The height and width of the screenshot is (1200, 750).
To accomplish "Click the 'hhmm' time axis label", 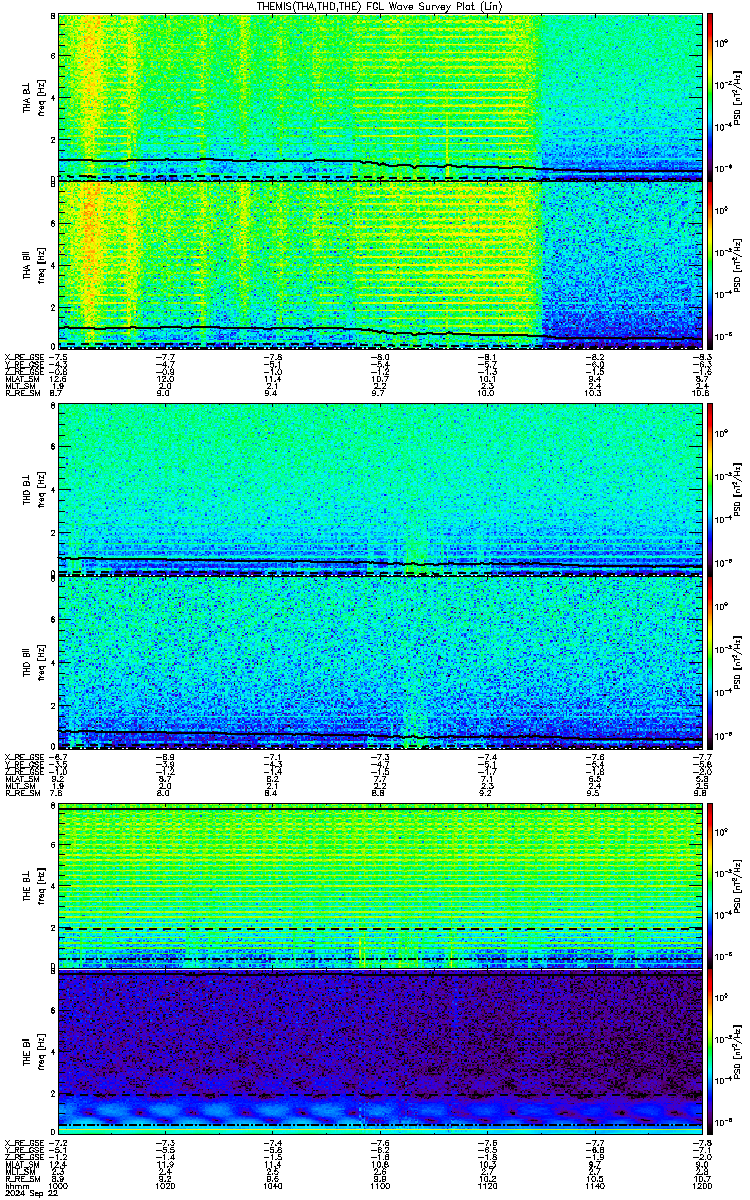I will point(15,1186).
